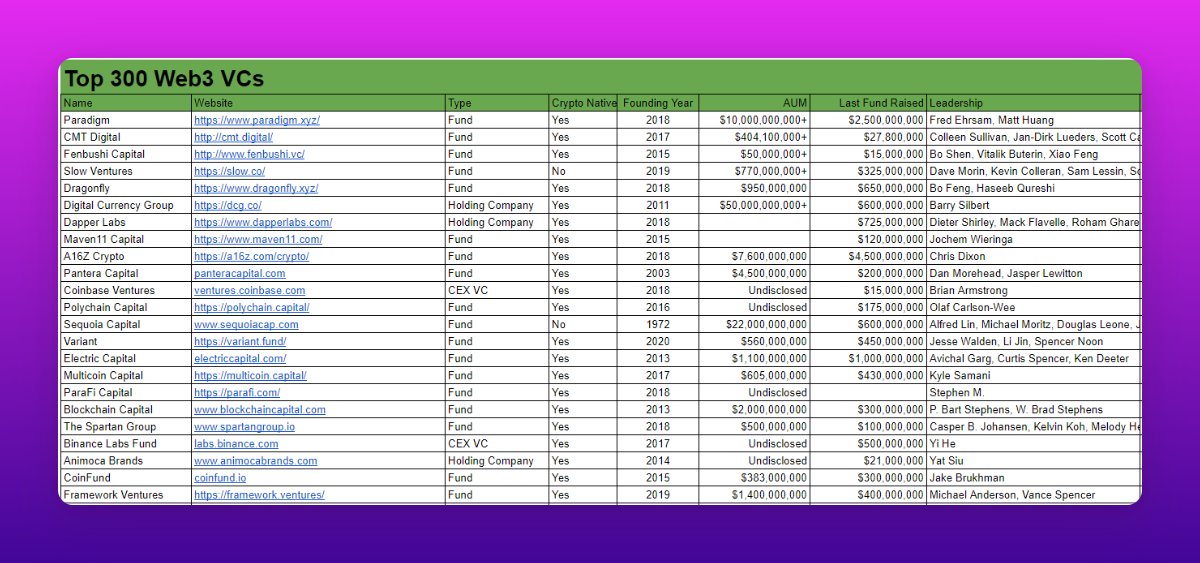The image size is (1200, 563).
Task: Open the slow.co website link
Action: (x=229, y=171)
